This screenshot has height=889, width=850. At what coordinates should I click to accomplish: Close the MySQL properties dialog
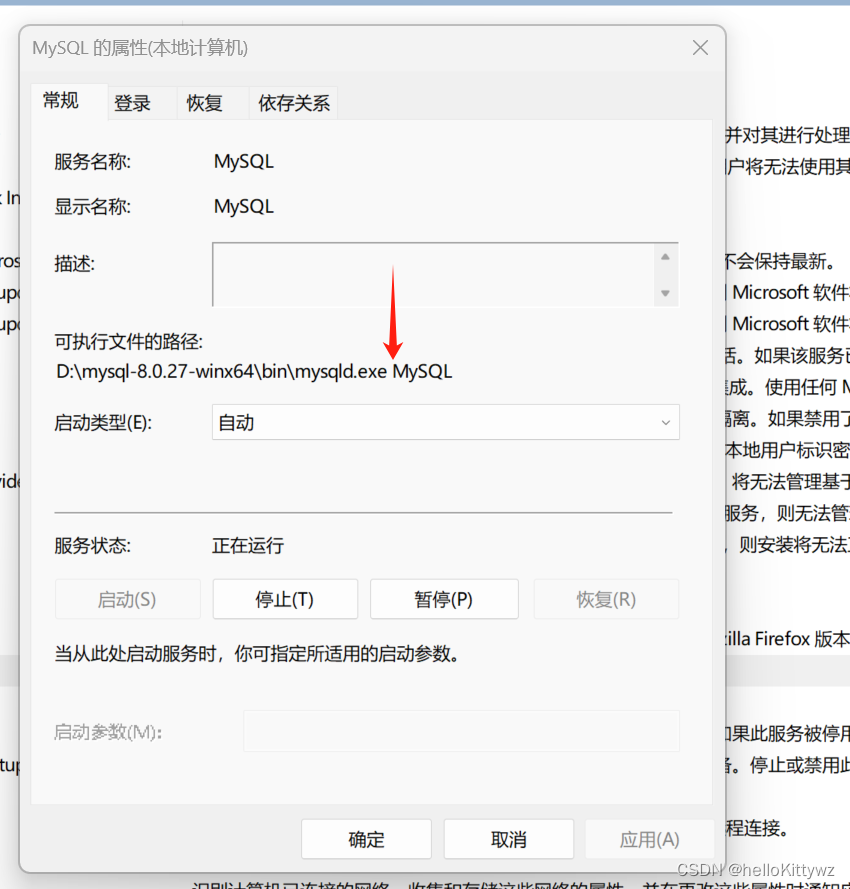(x=700, y=48)
